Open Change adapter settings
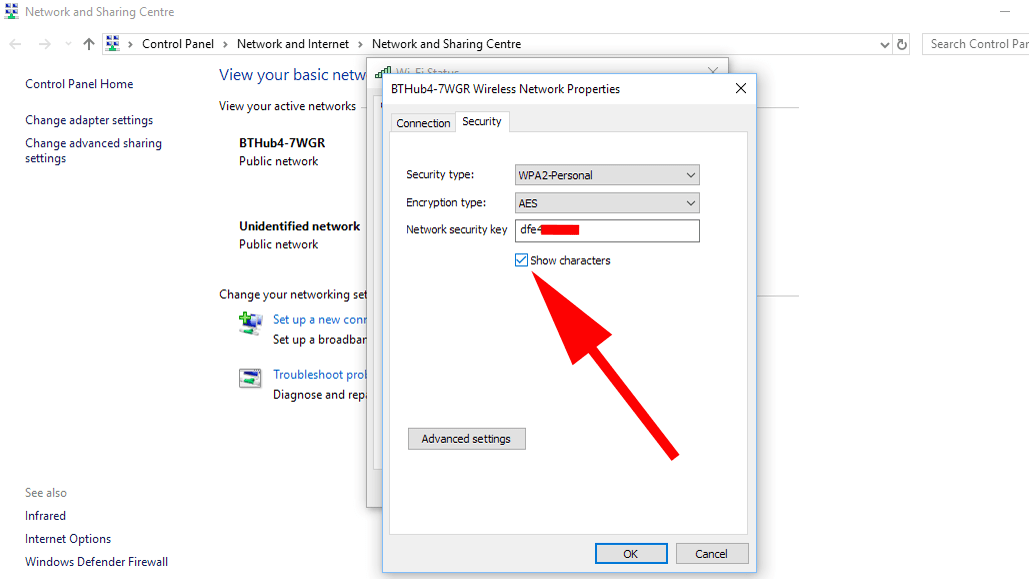Screen dimensions: 1029x579 coord(89,120)
